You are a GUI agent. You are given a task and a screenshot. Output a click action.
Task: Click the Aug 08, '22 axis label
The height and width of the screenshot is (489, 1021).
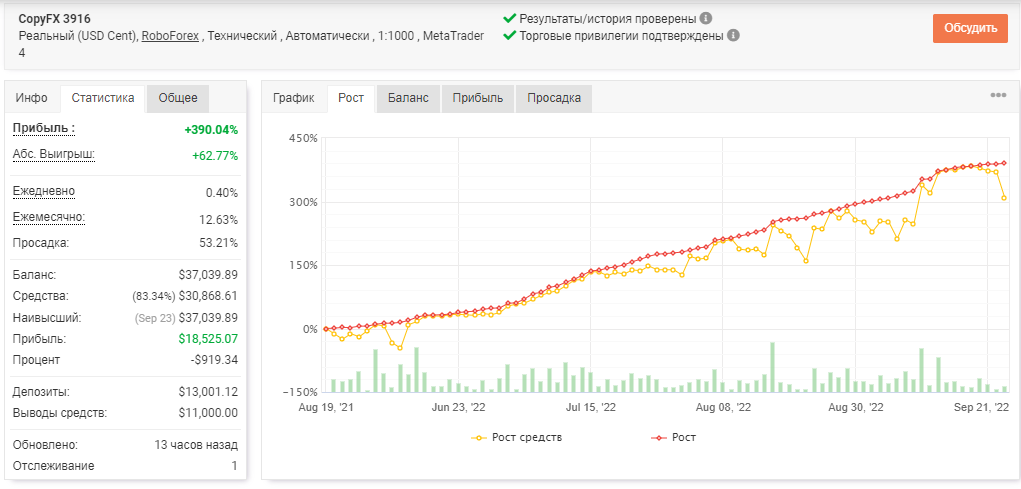point(724,408)
